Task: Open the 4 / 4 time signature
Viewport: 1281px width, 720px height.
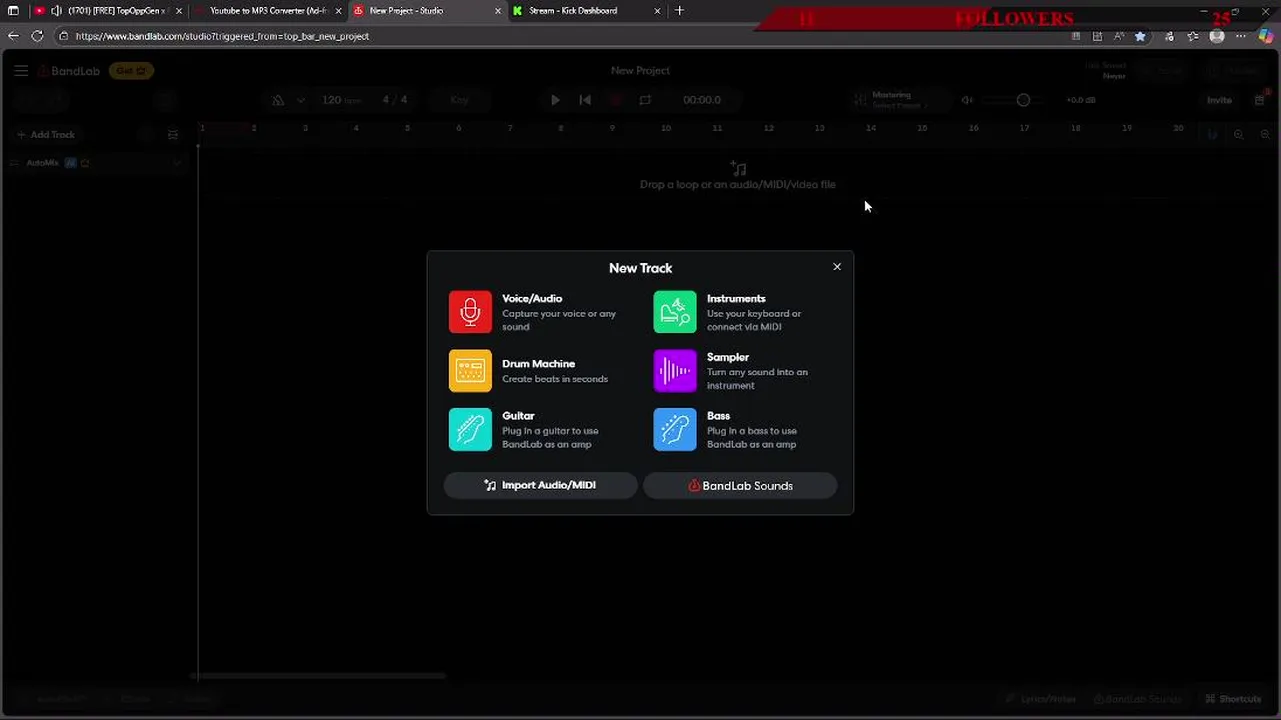Action: coord(395,100)
